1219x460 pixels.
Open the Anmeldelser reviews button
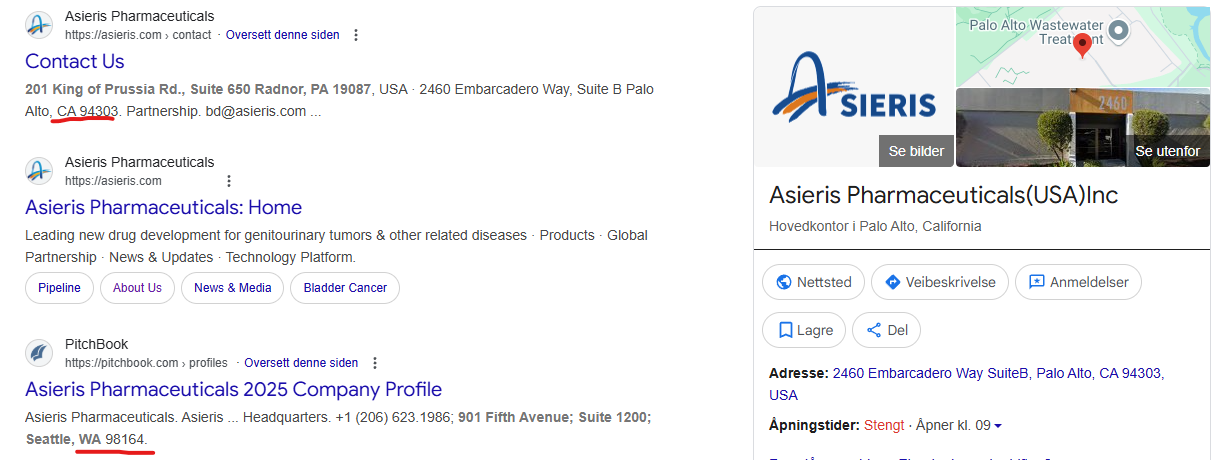[x=1078, y=282]
